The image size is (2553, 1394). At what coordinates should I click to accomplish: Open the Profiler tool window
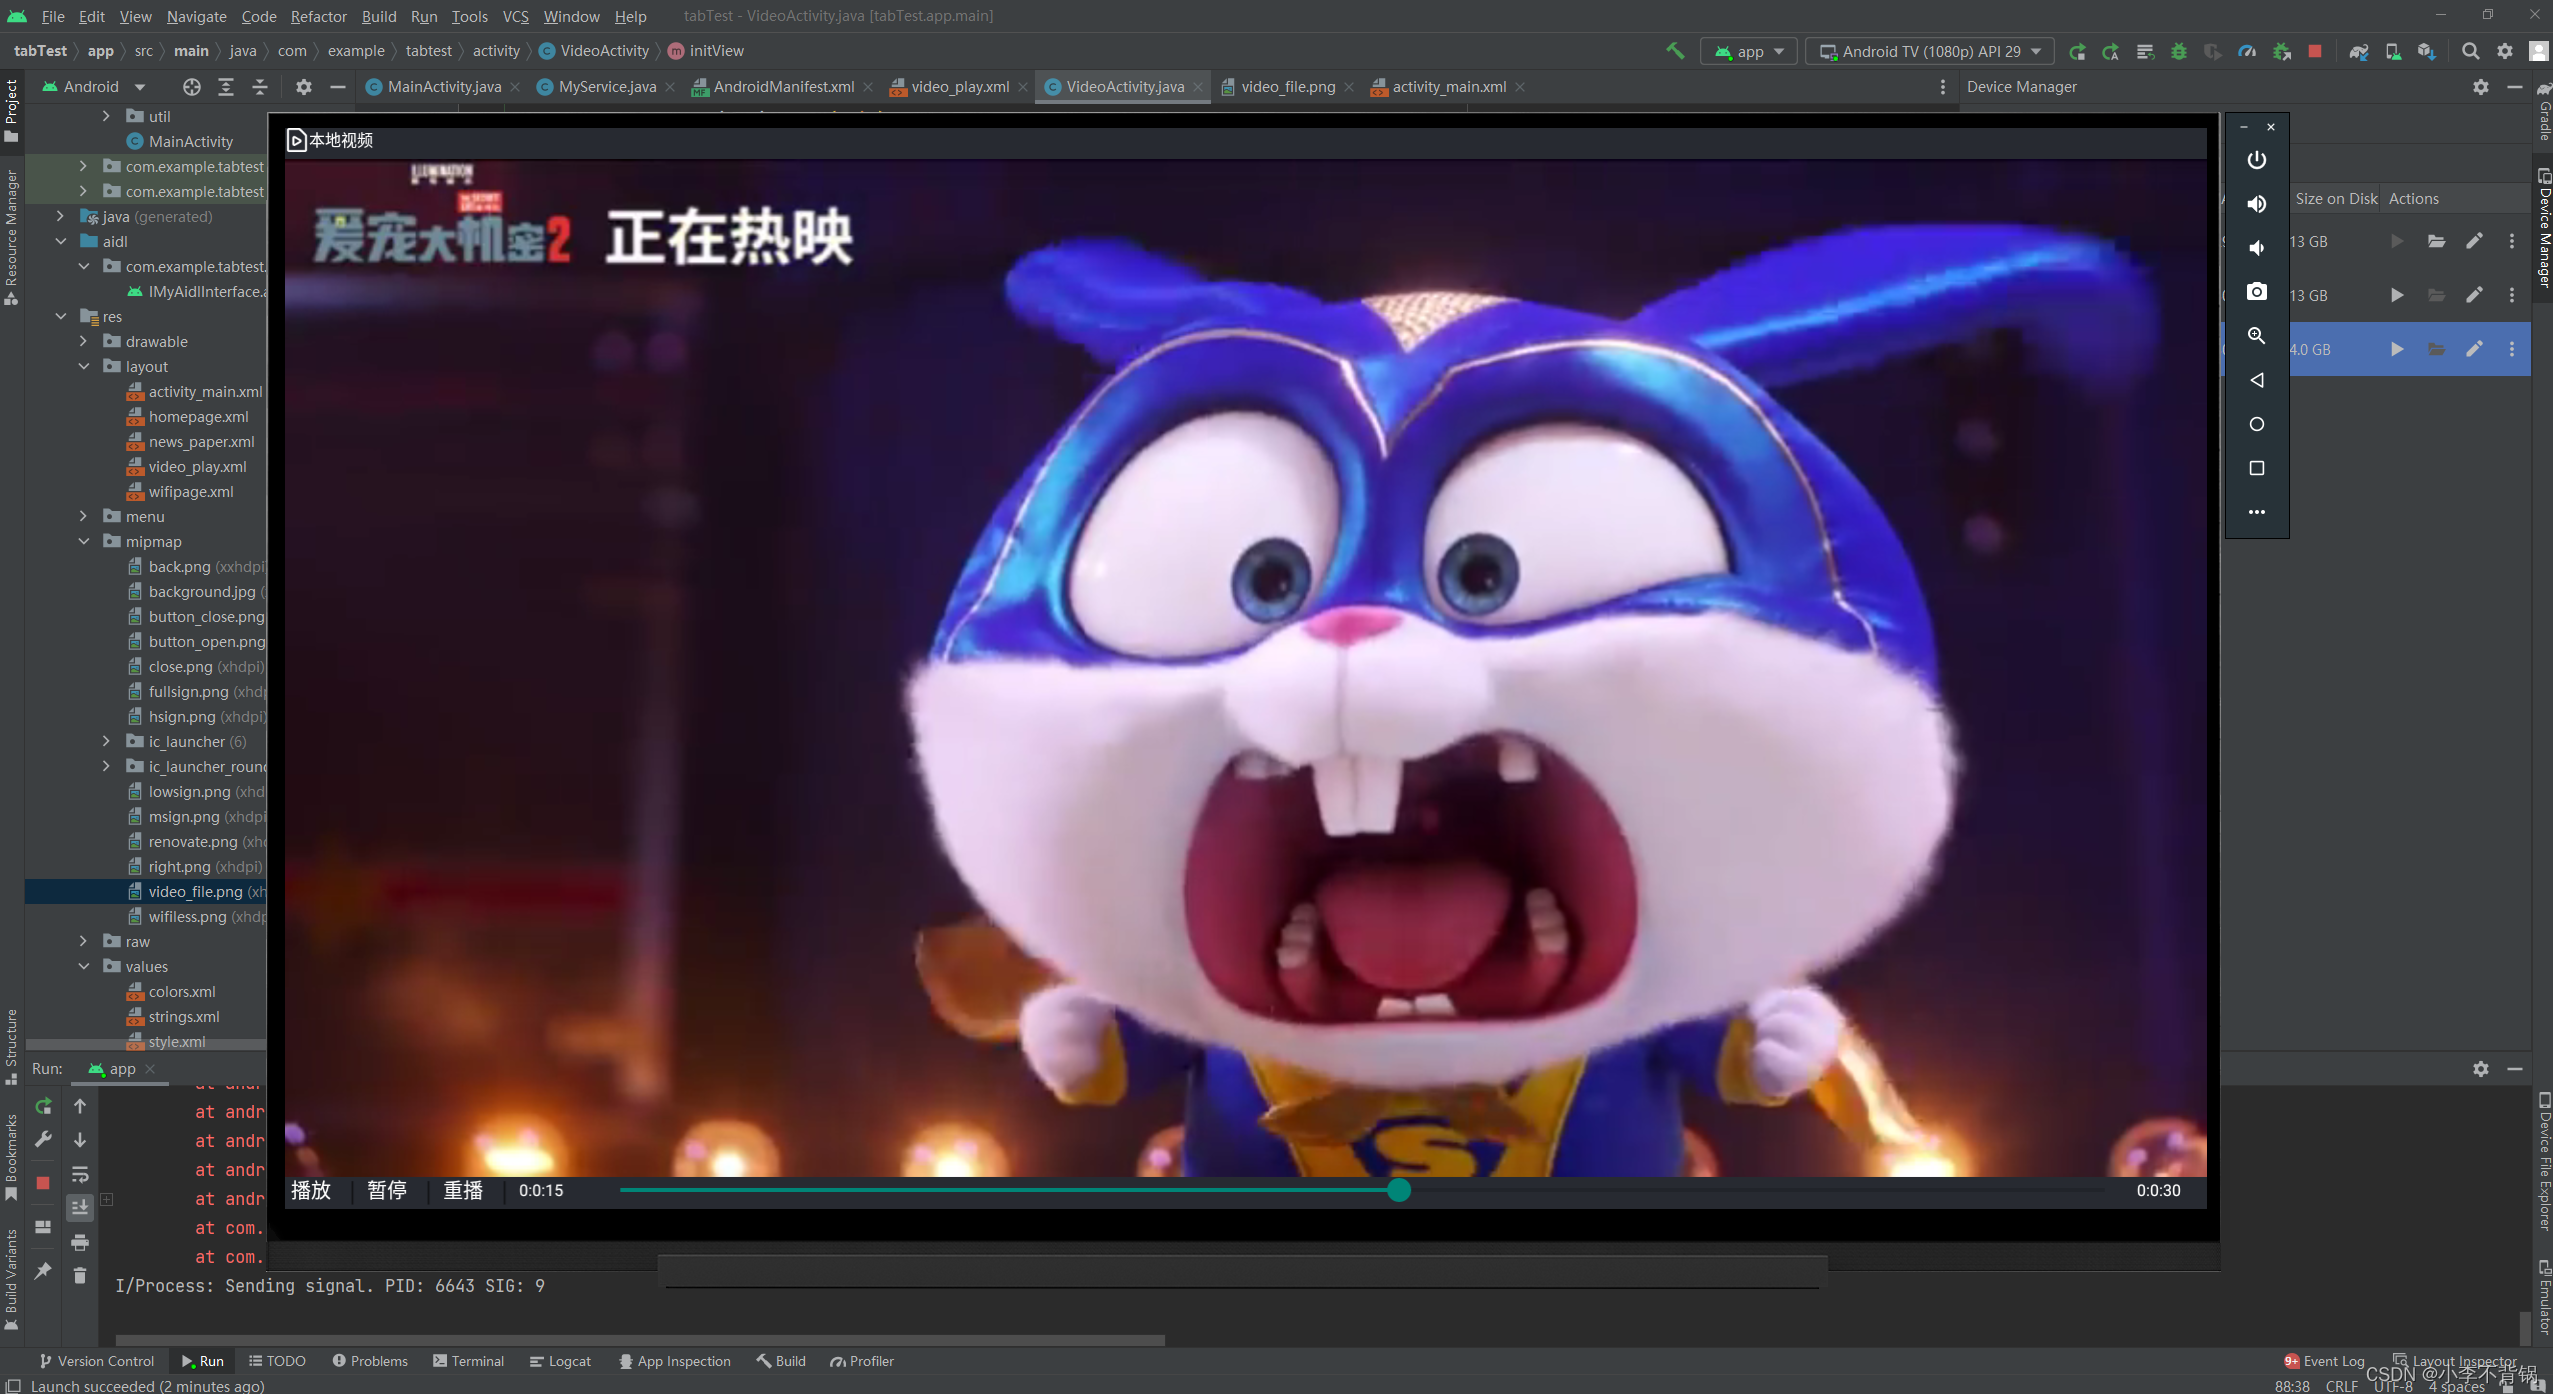click(861, 1361)
